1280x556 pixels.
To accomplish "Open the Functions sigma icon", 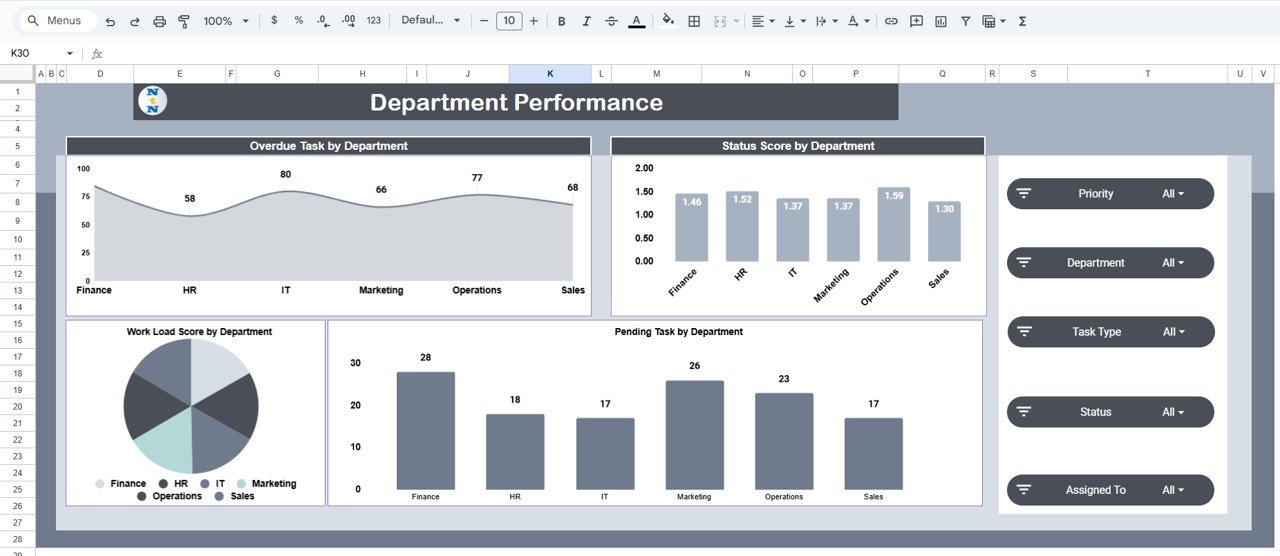I will (x=1022, y=21).
